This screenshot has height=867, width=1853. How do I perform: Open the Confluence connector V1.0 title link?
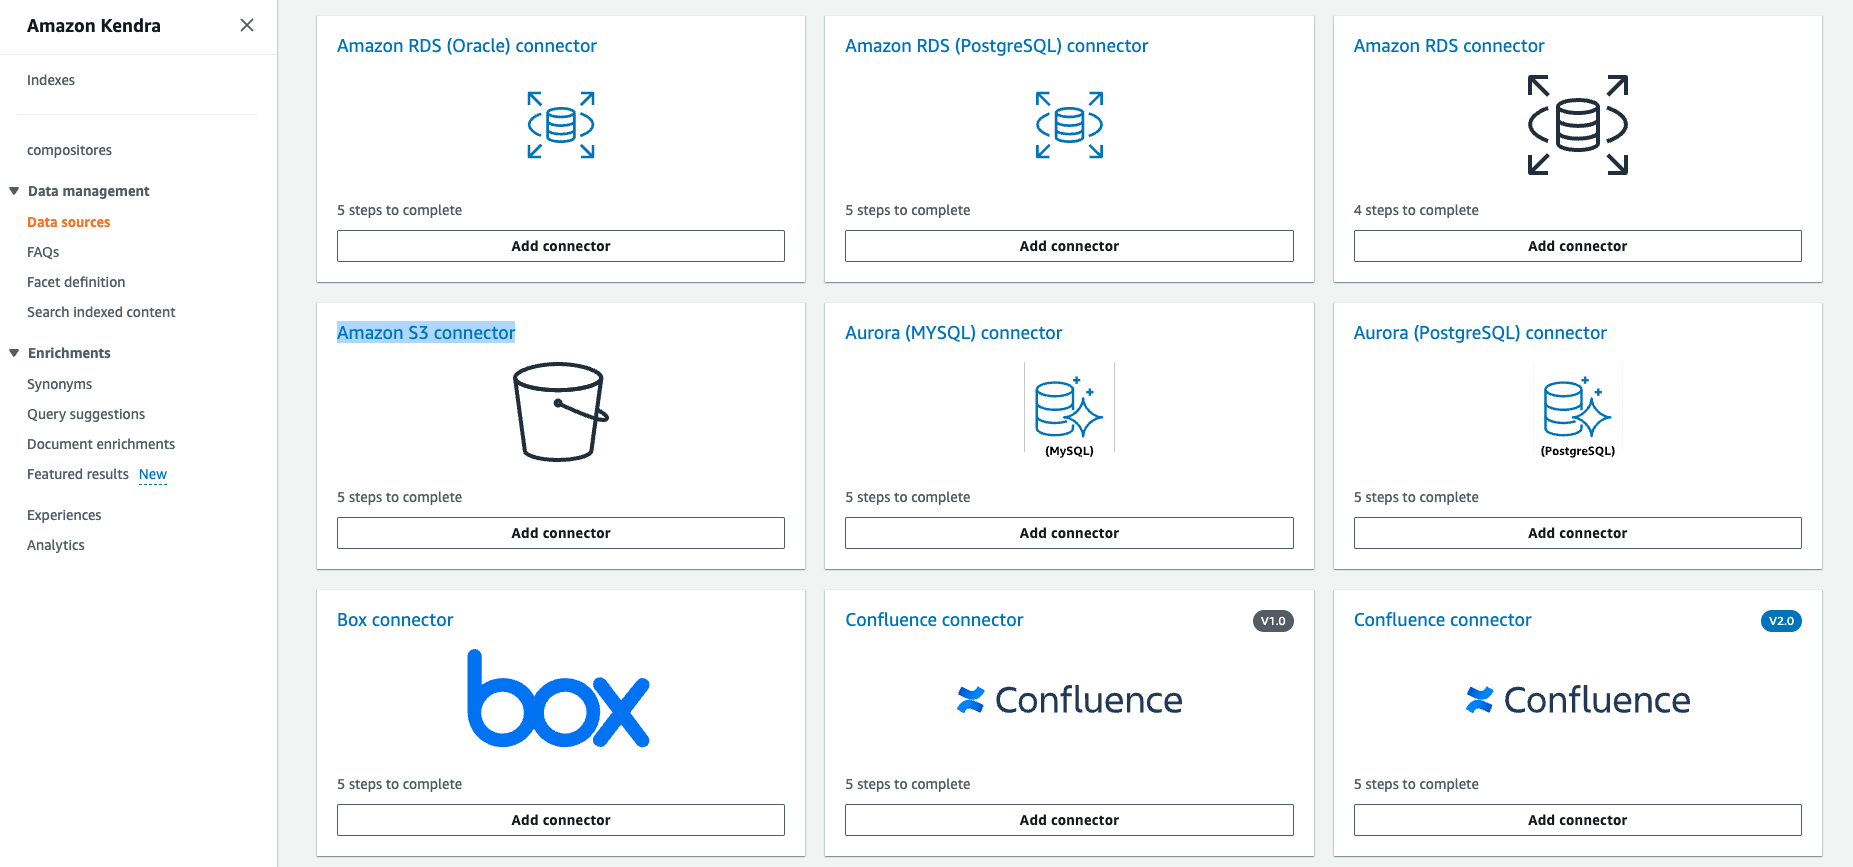pyautogui.click(x=934, y=620)
